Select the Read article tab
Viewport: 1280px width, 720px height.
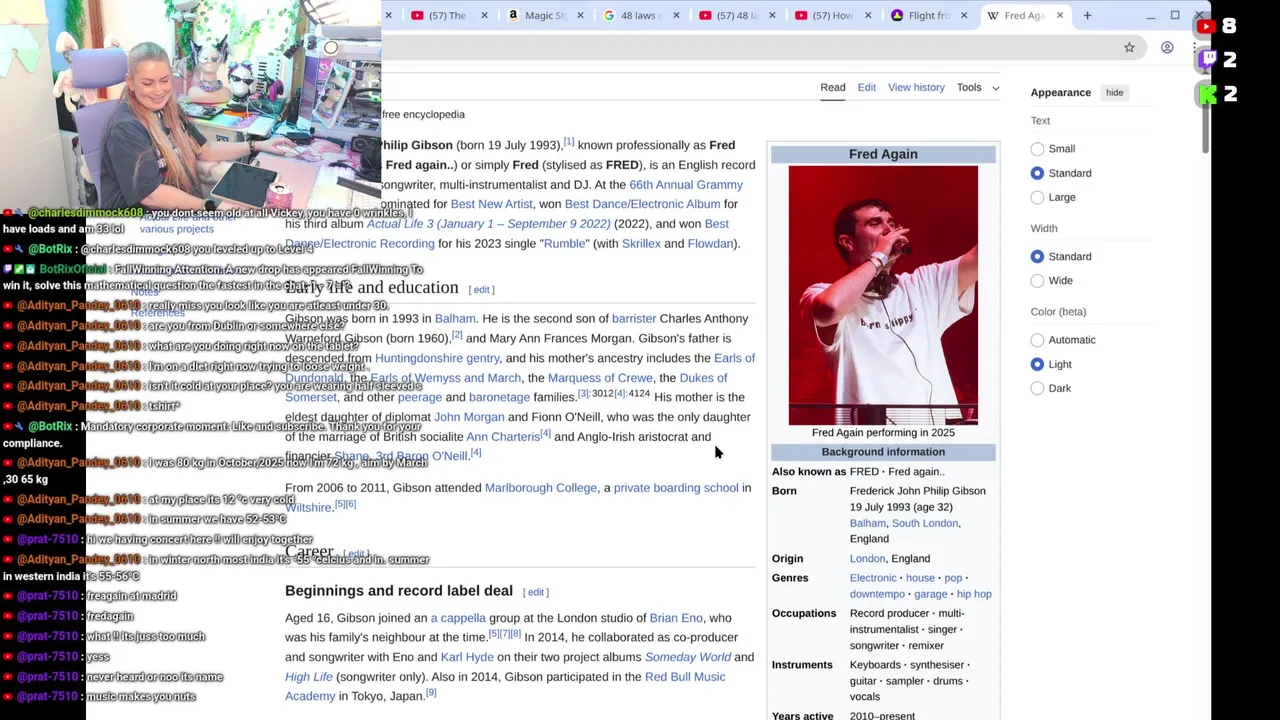(833, 87)
